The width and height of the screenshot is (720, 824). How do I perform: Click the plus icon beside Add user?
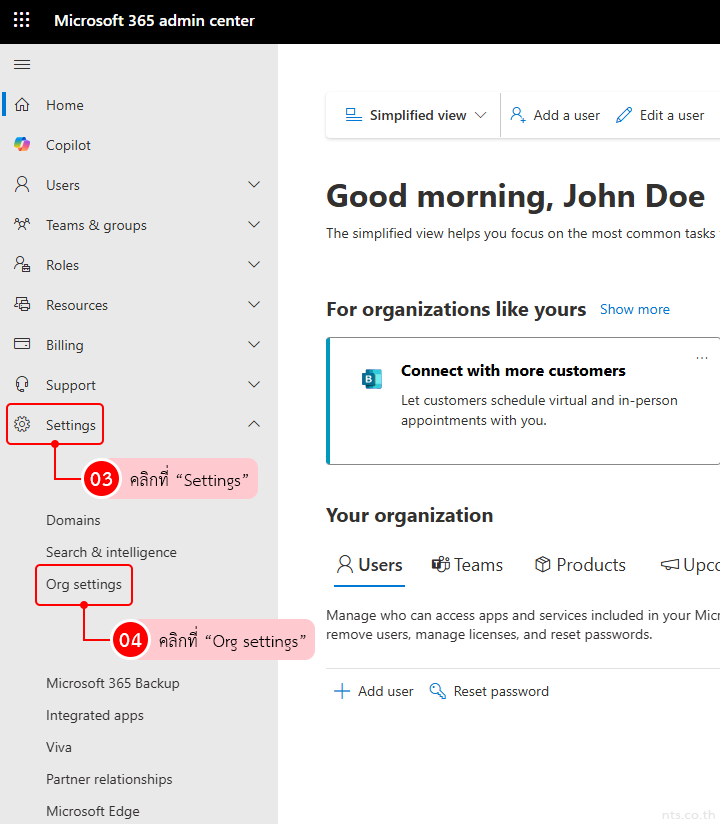coord(342,691)
